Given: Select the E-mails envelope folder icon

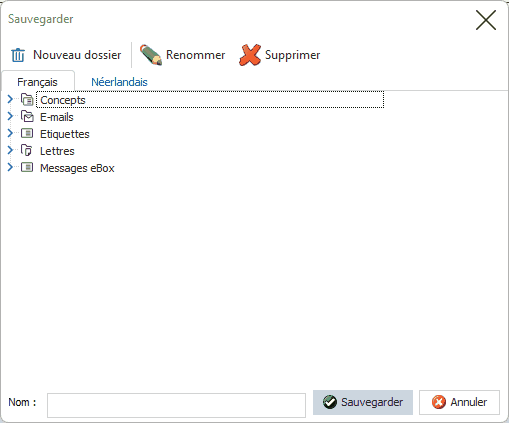Looking at the screenshot, I should (x=27, y=116).
